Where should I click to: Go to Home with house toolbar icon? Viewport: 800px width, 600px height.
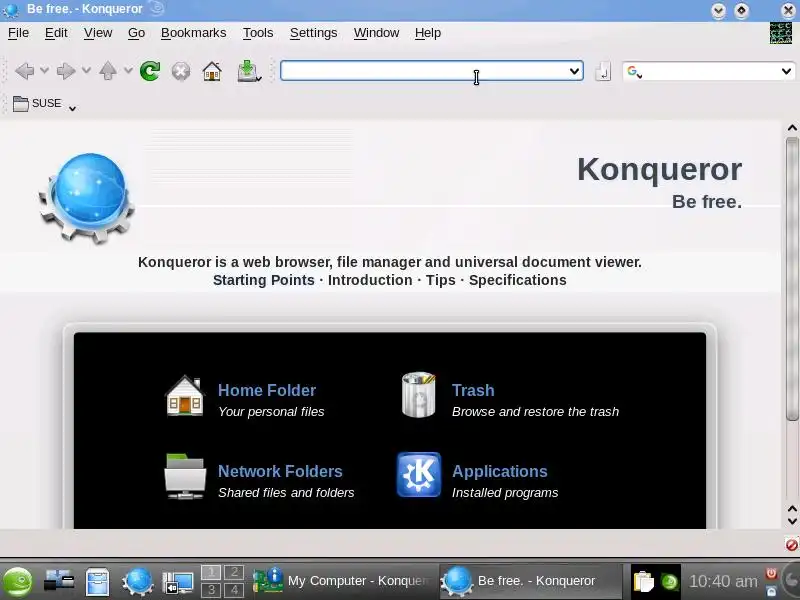212,71
